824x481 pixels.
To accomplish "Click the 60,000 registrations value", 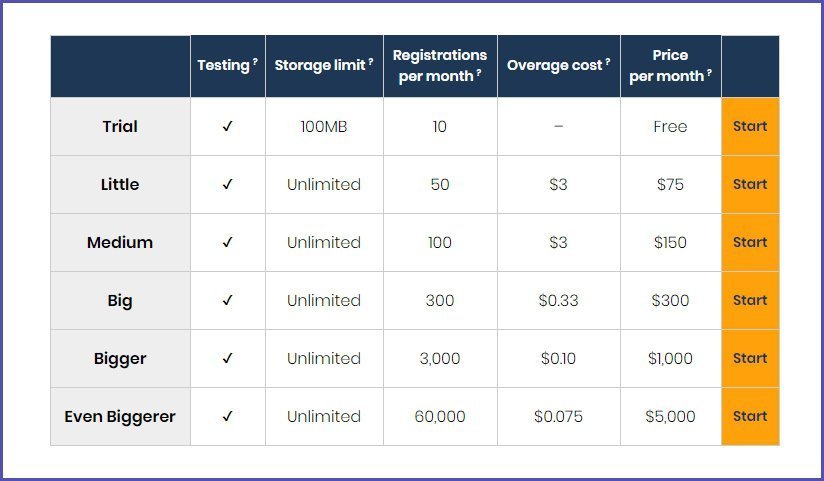I will coord(440,416).
